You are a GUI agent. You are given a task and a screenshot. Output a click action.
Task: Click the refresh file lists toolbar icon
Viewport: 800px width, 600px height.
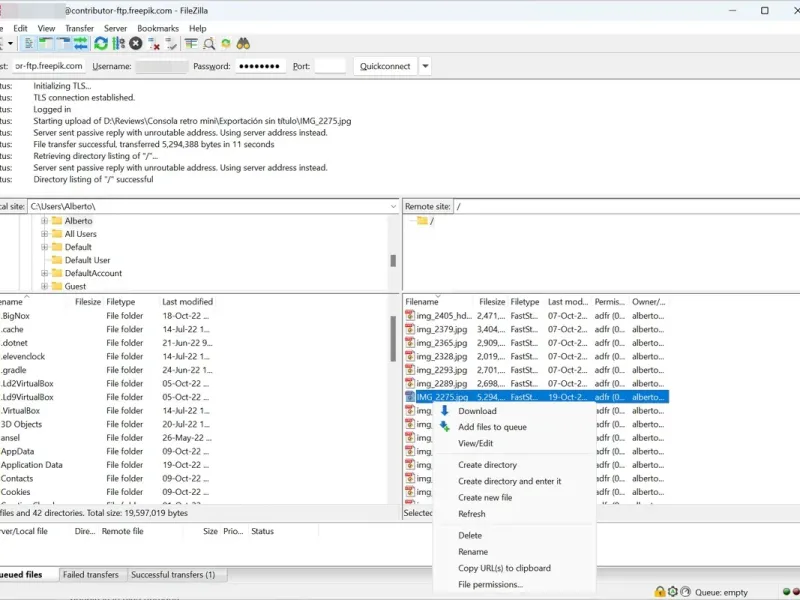[101, 44]
